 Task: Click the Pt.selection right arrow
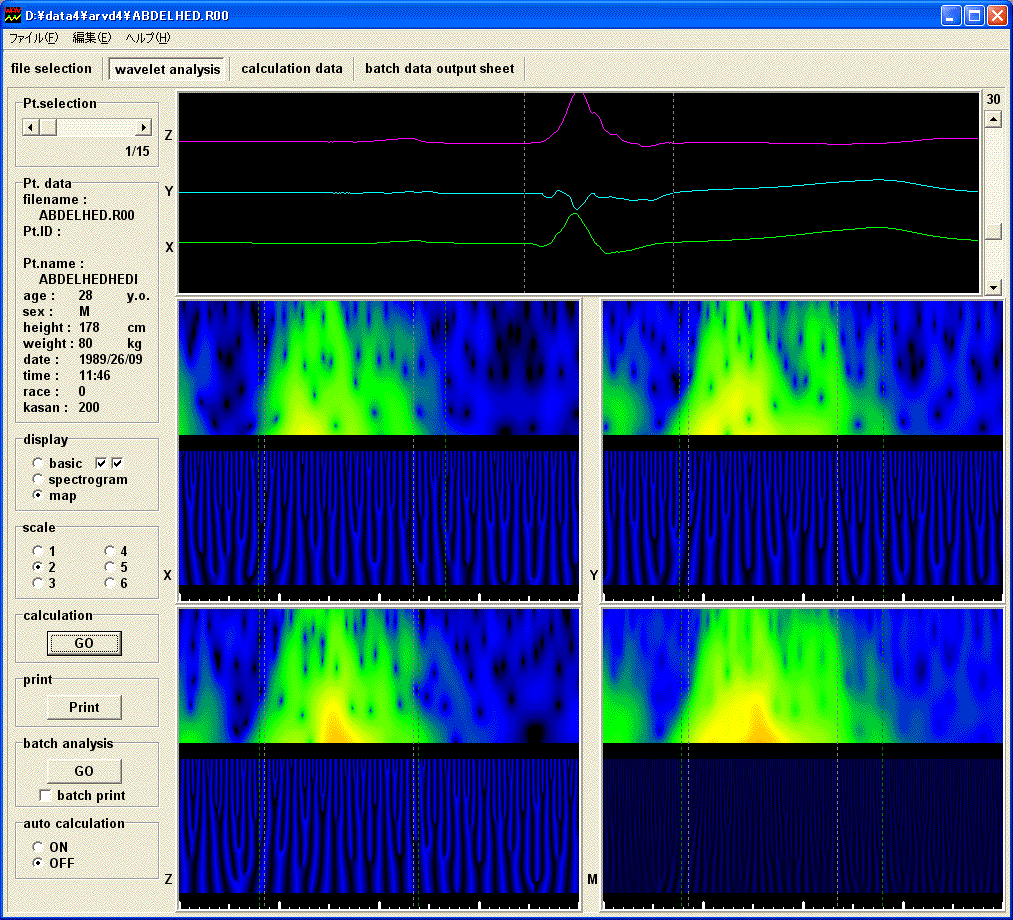point(143,128)
